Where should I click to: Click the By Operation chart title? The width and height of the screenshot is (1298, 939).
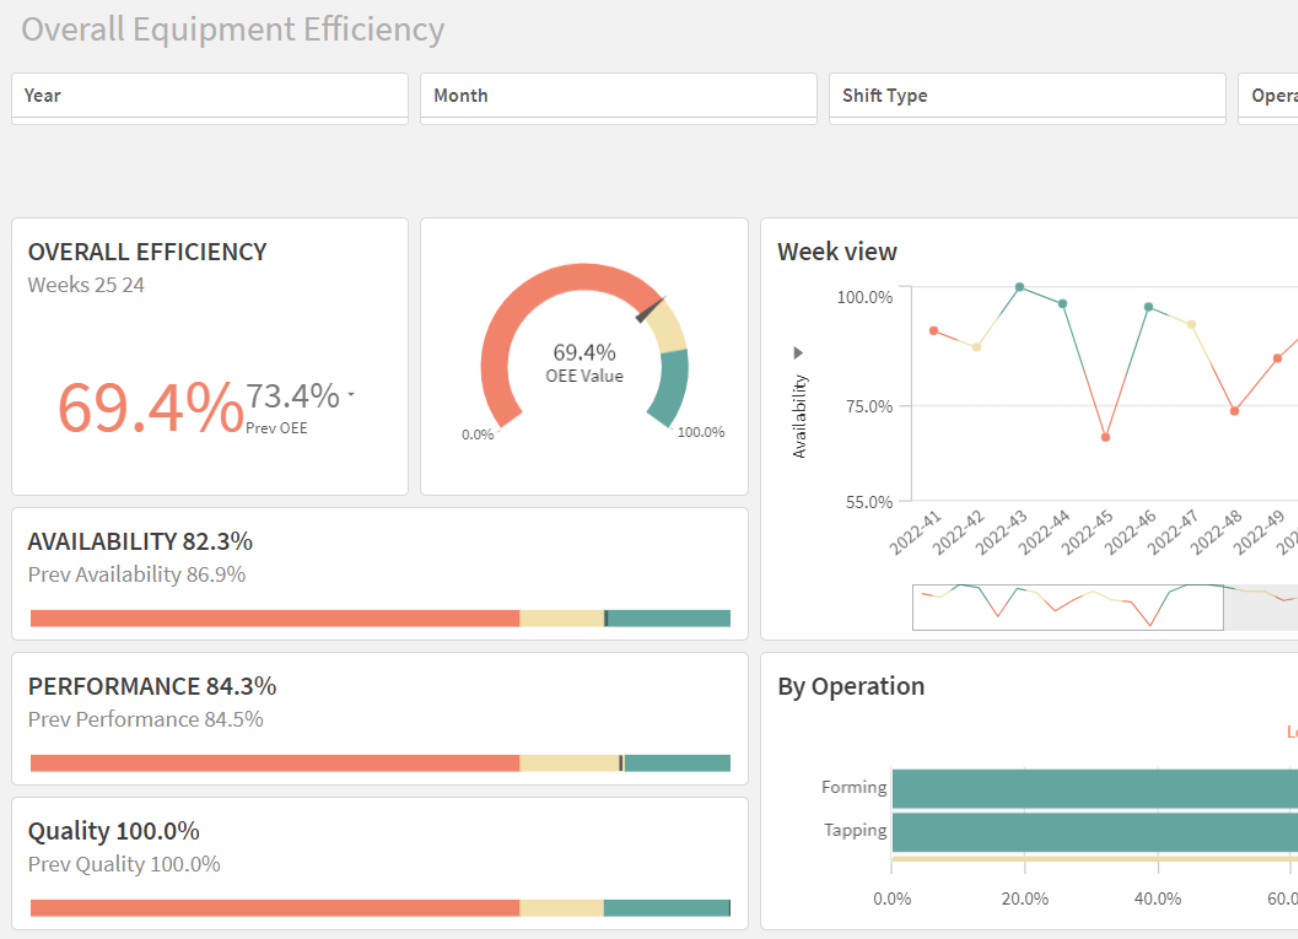(x=850, y=686)
